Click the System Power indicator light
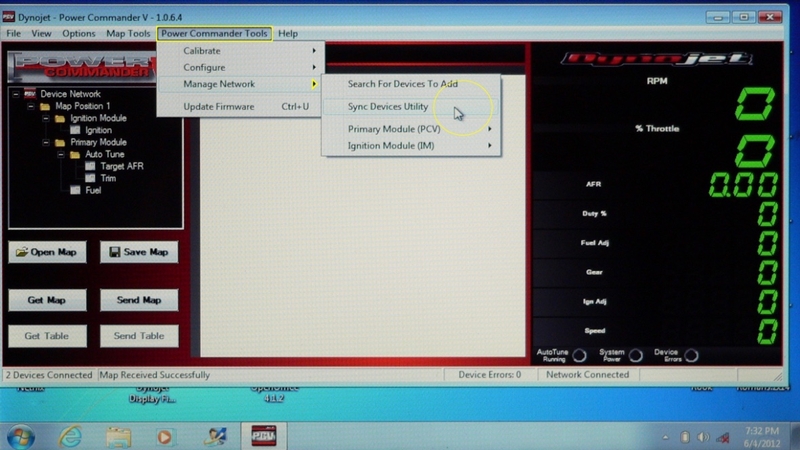Viewport: 800px width, 450px height. click(635, 355)
